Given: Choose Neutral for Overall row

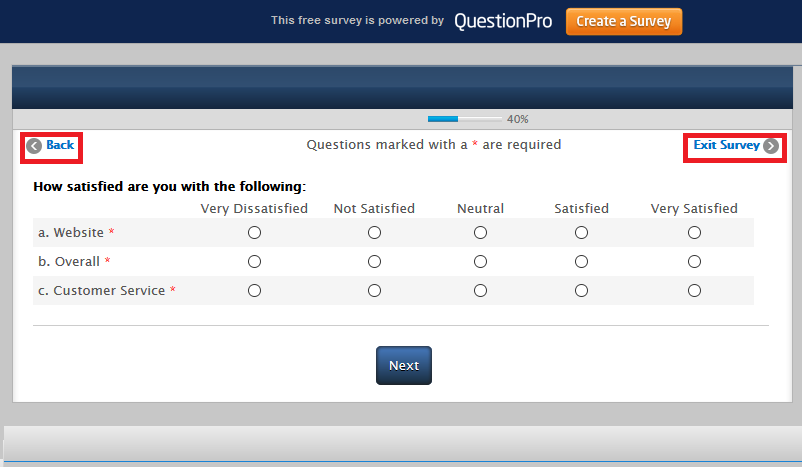Looking at the screenshot, I should 480,262.
